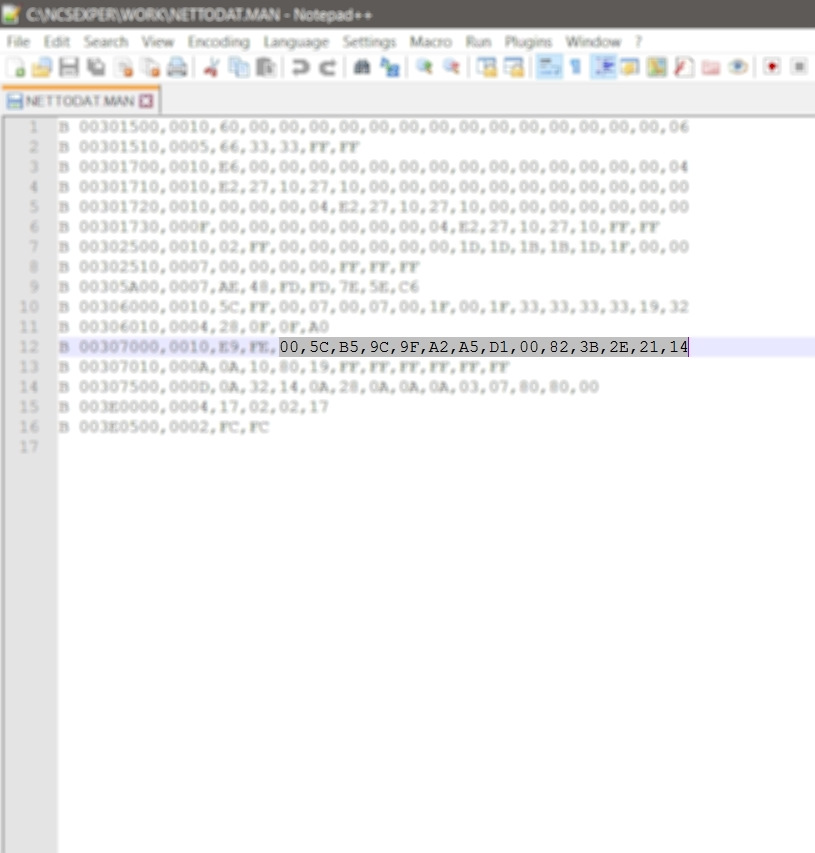The width and height of the screenshot is (815, 853).
Task: Open the Macro menu
Action: [431, 42]
